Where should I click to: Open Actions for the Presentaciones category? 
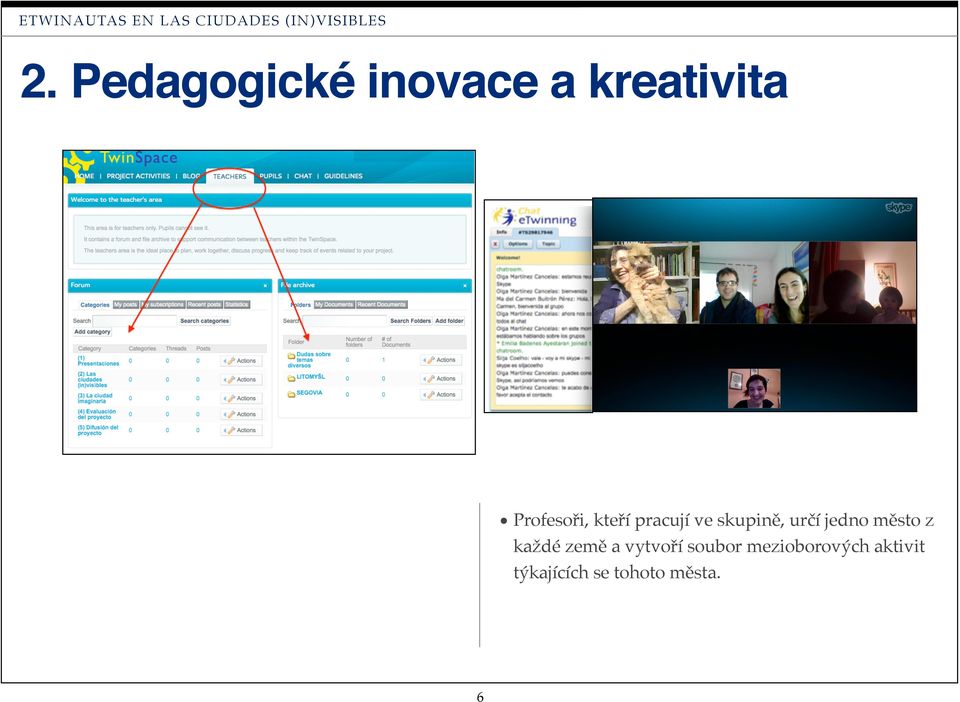241,361
